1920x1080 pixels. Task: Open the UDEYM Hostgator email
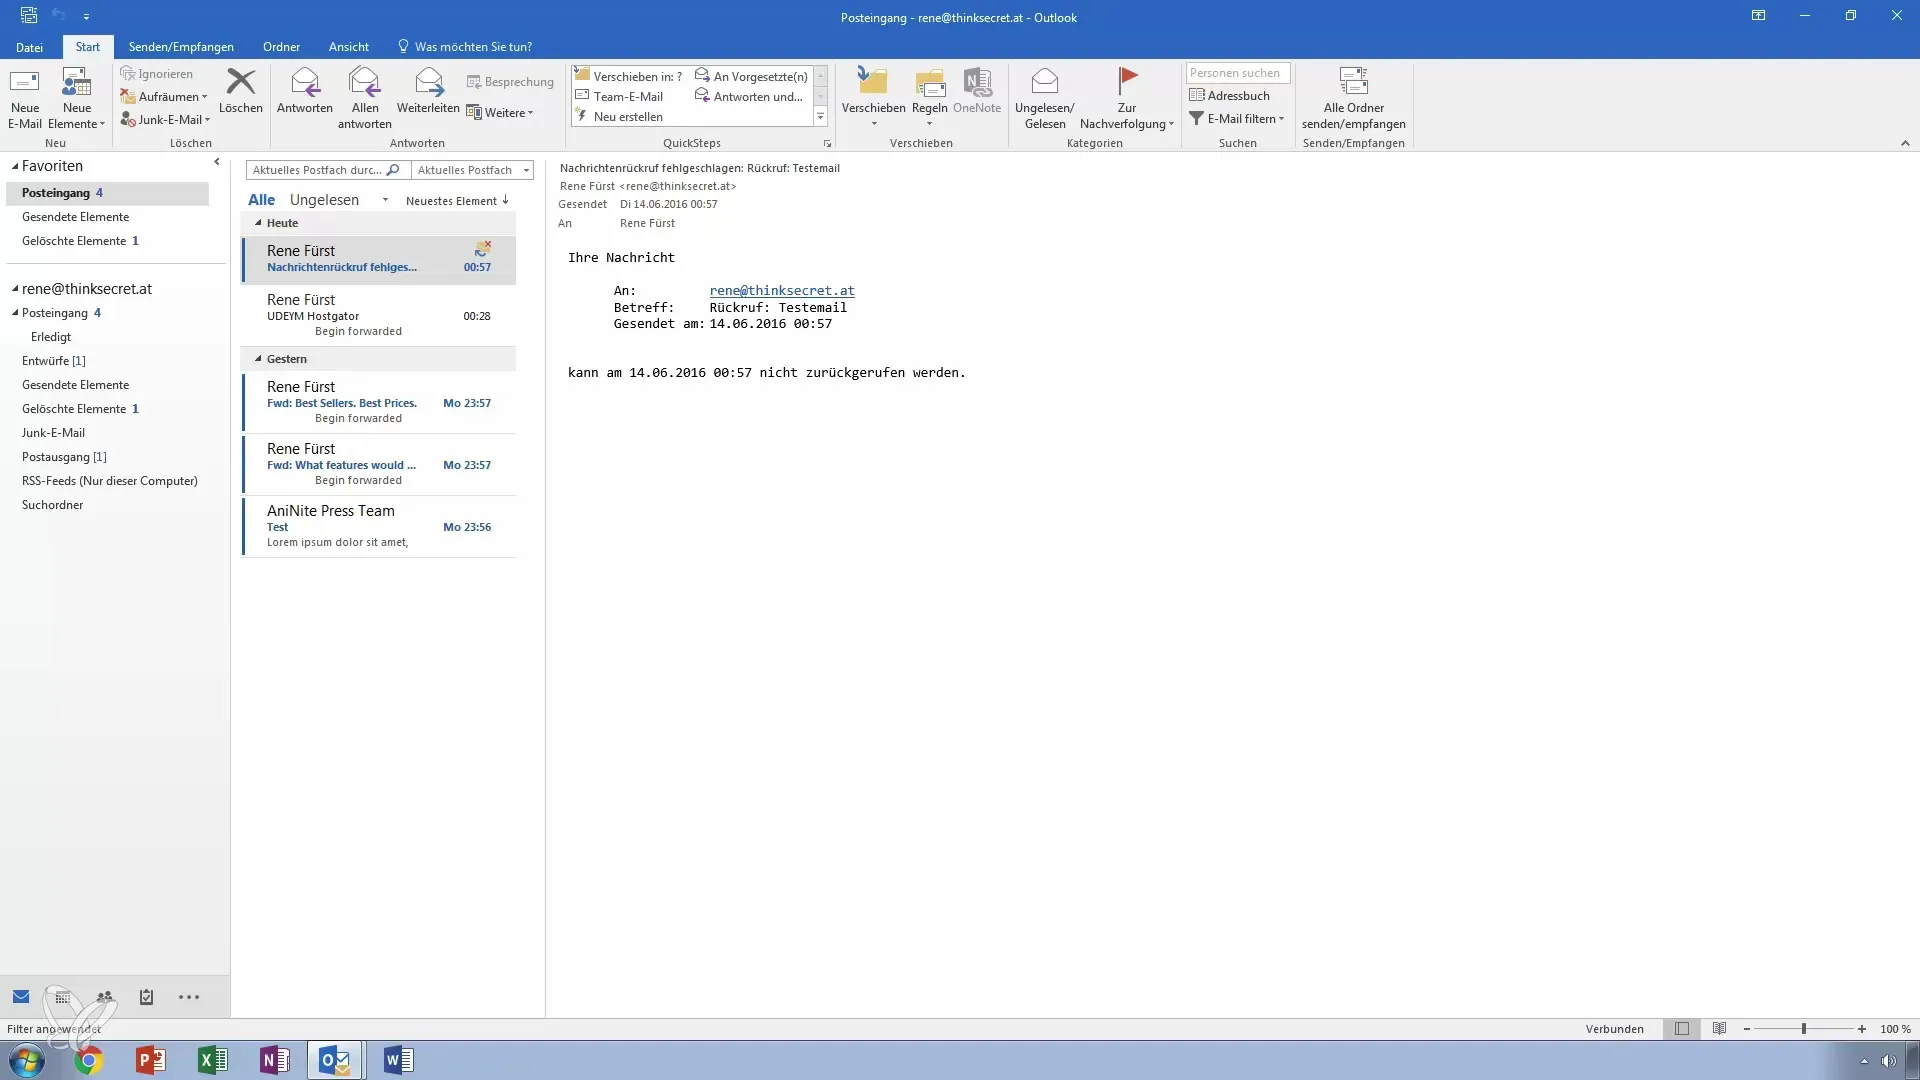[x=379, y=315]
